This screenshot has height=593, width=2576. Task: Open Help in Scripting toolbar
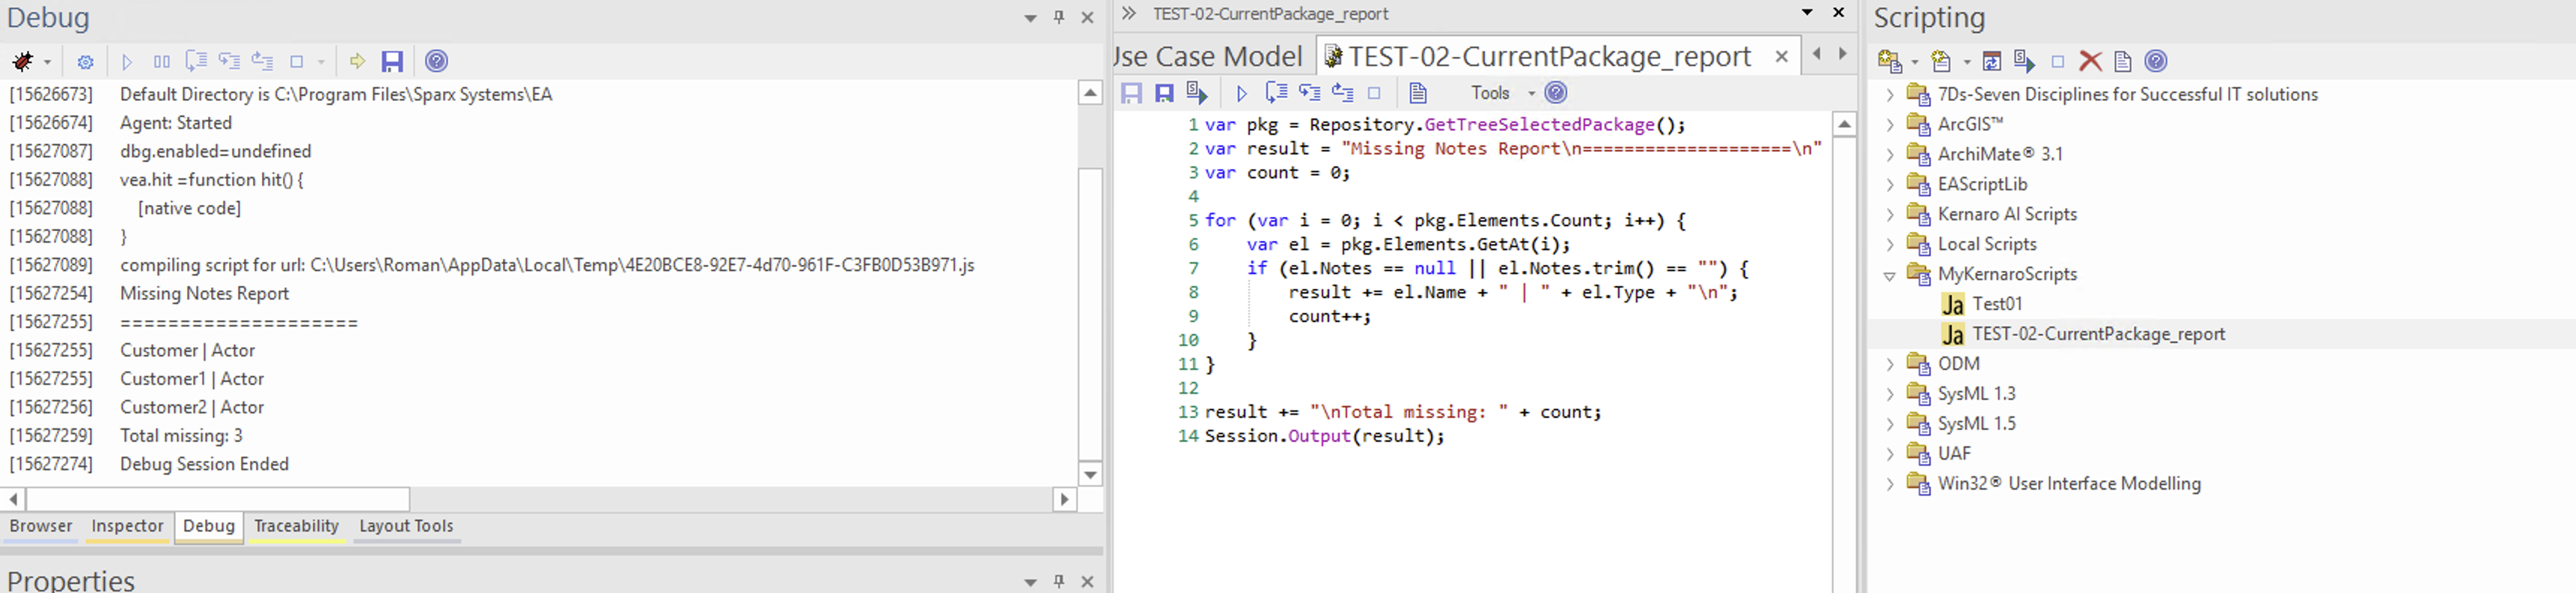pos(2156,62)
